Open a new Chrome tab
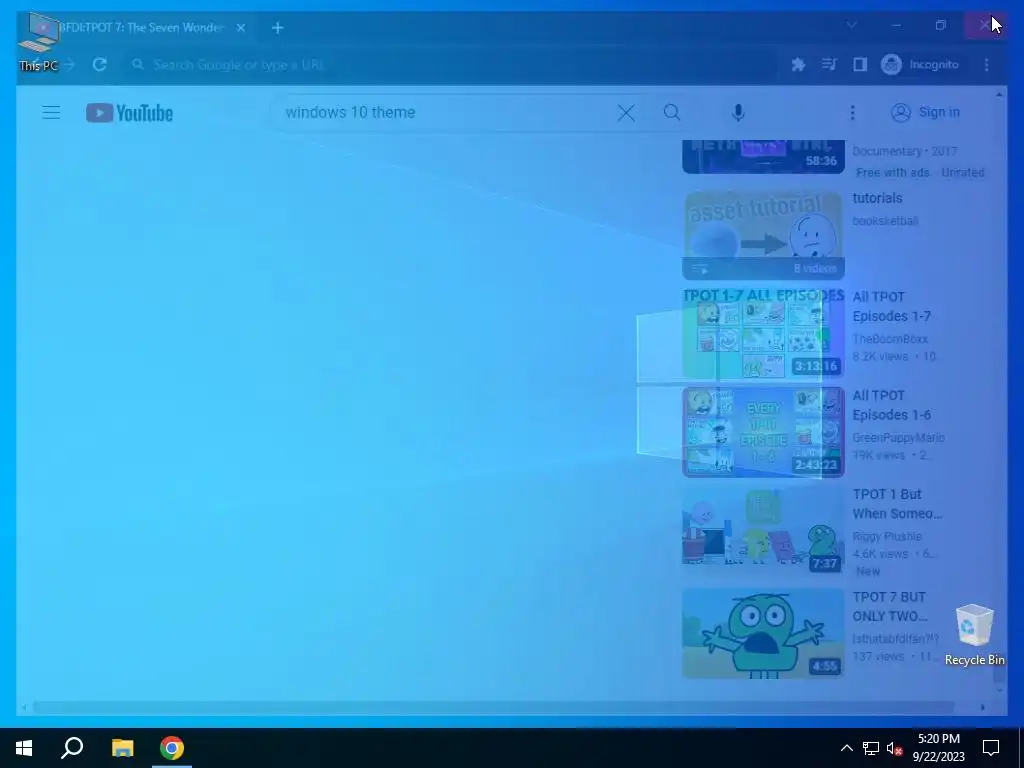1024x768 pixels. (278, 27)
